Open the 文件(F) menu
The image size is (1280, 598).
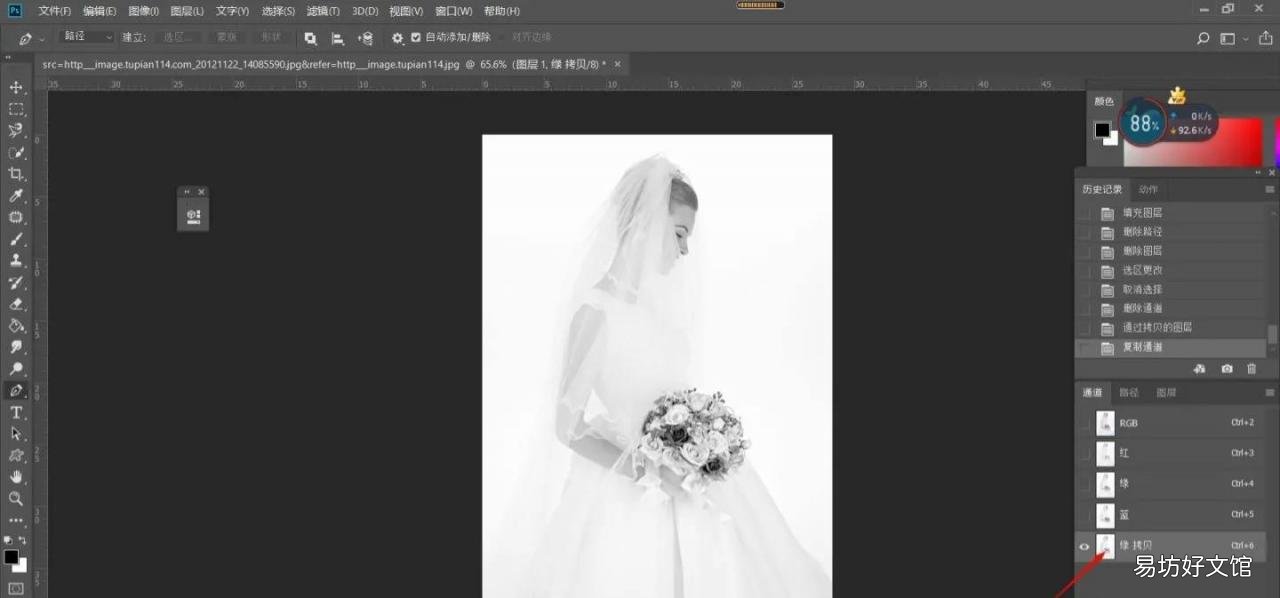pyautogui.click(x=54, y=11)
